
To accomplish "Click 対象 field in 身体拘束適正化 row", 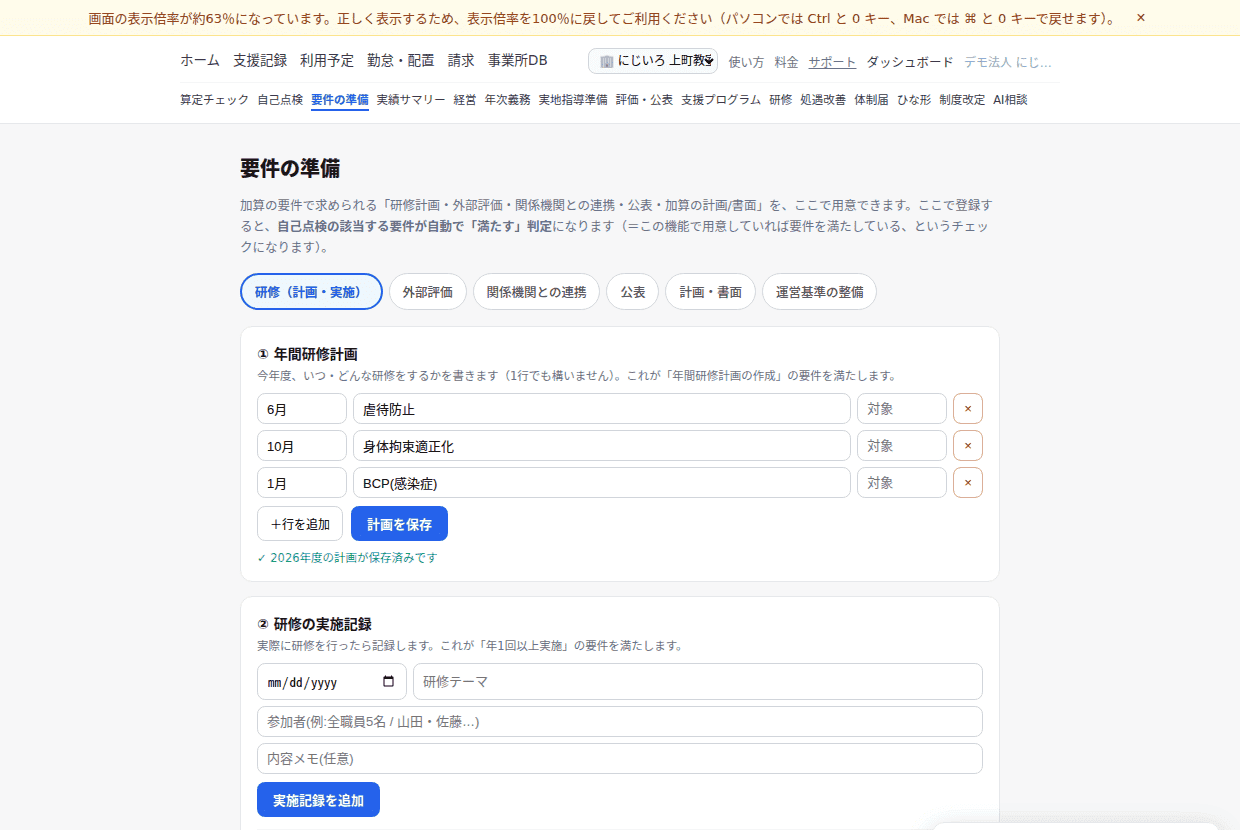I will [902, 445].
